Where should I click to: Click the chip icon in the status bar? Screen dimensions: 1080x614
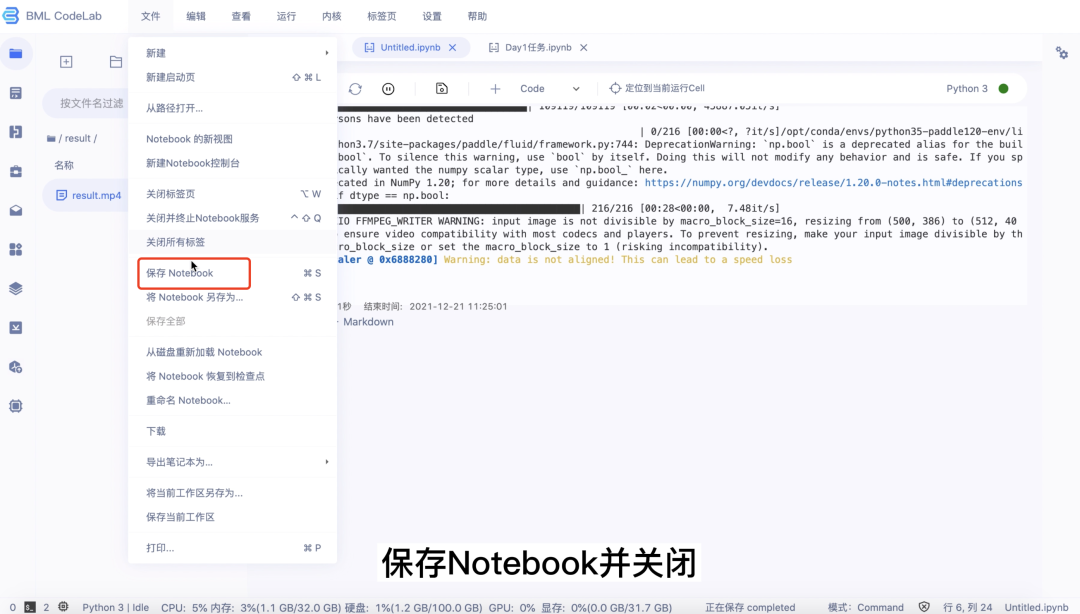(63, 606)
